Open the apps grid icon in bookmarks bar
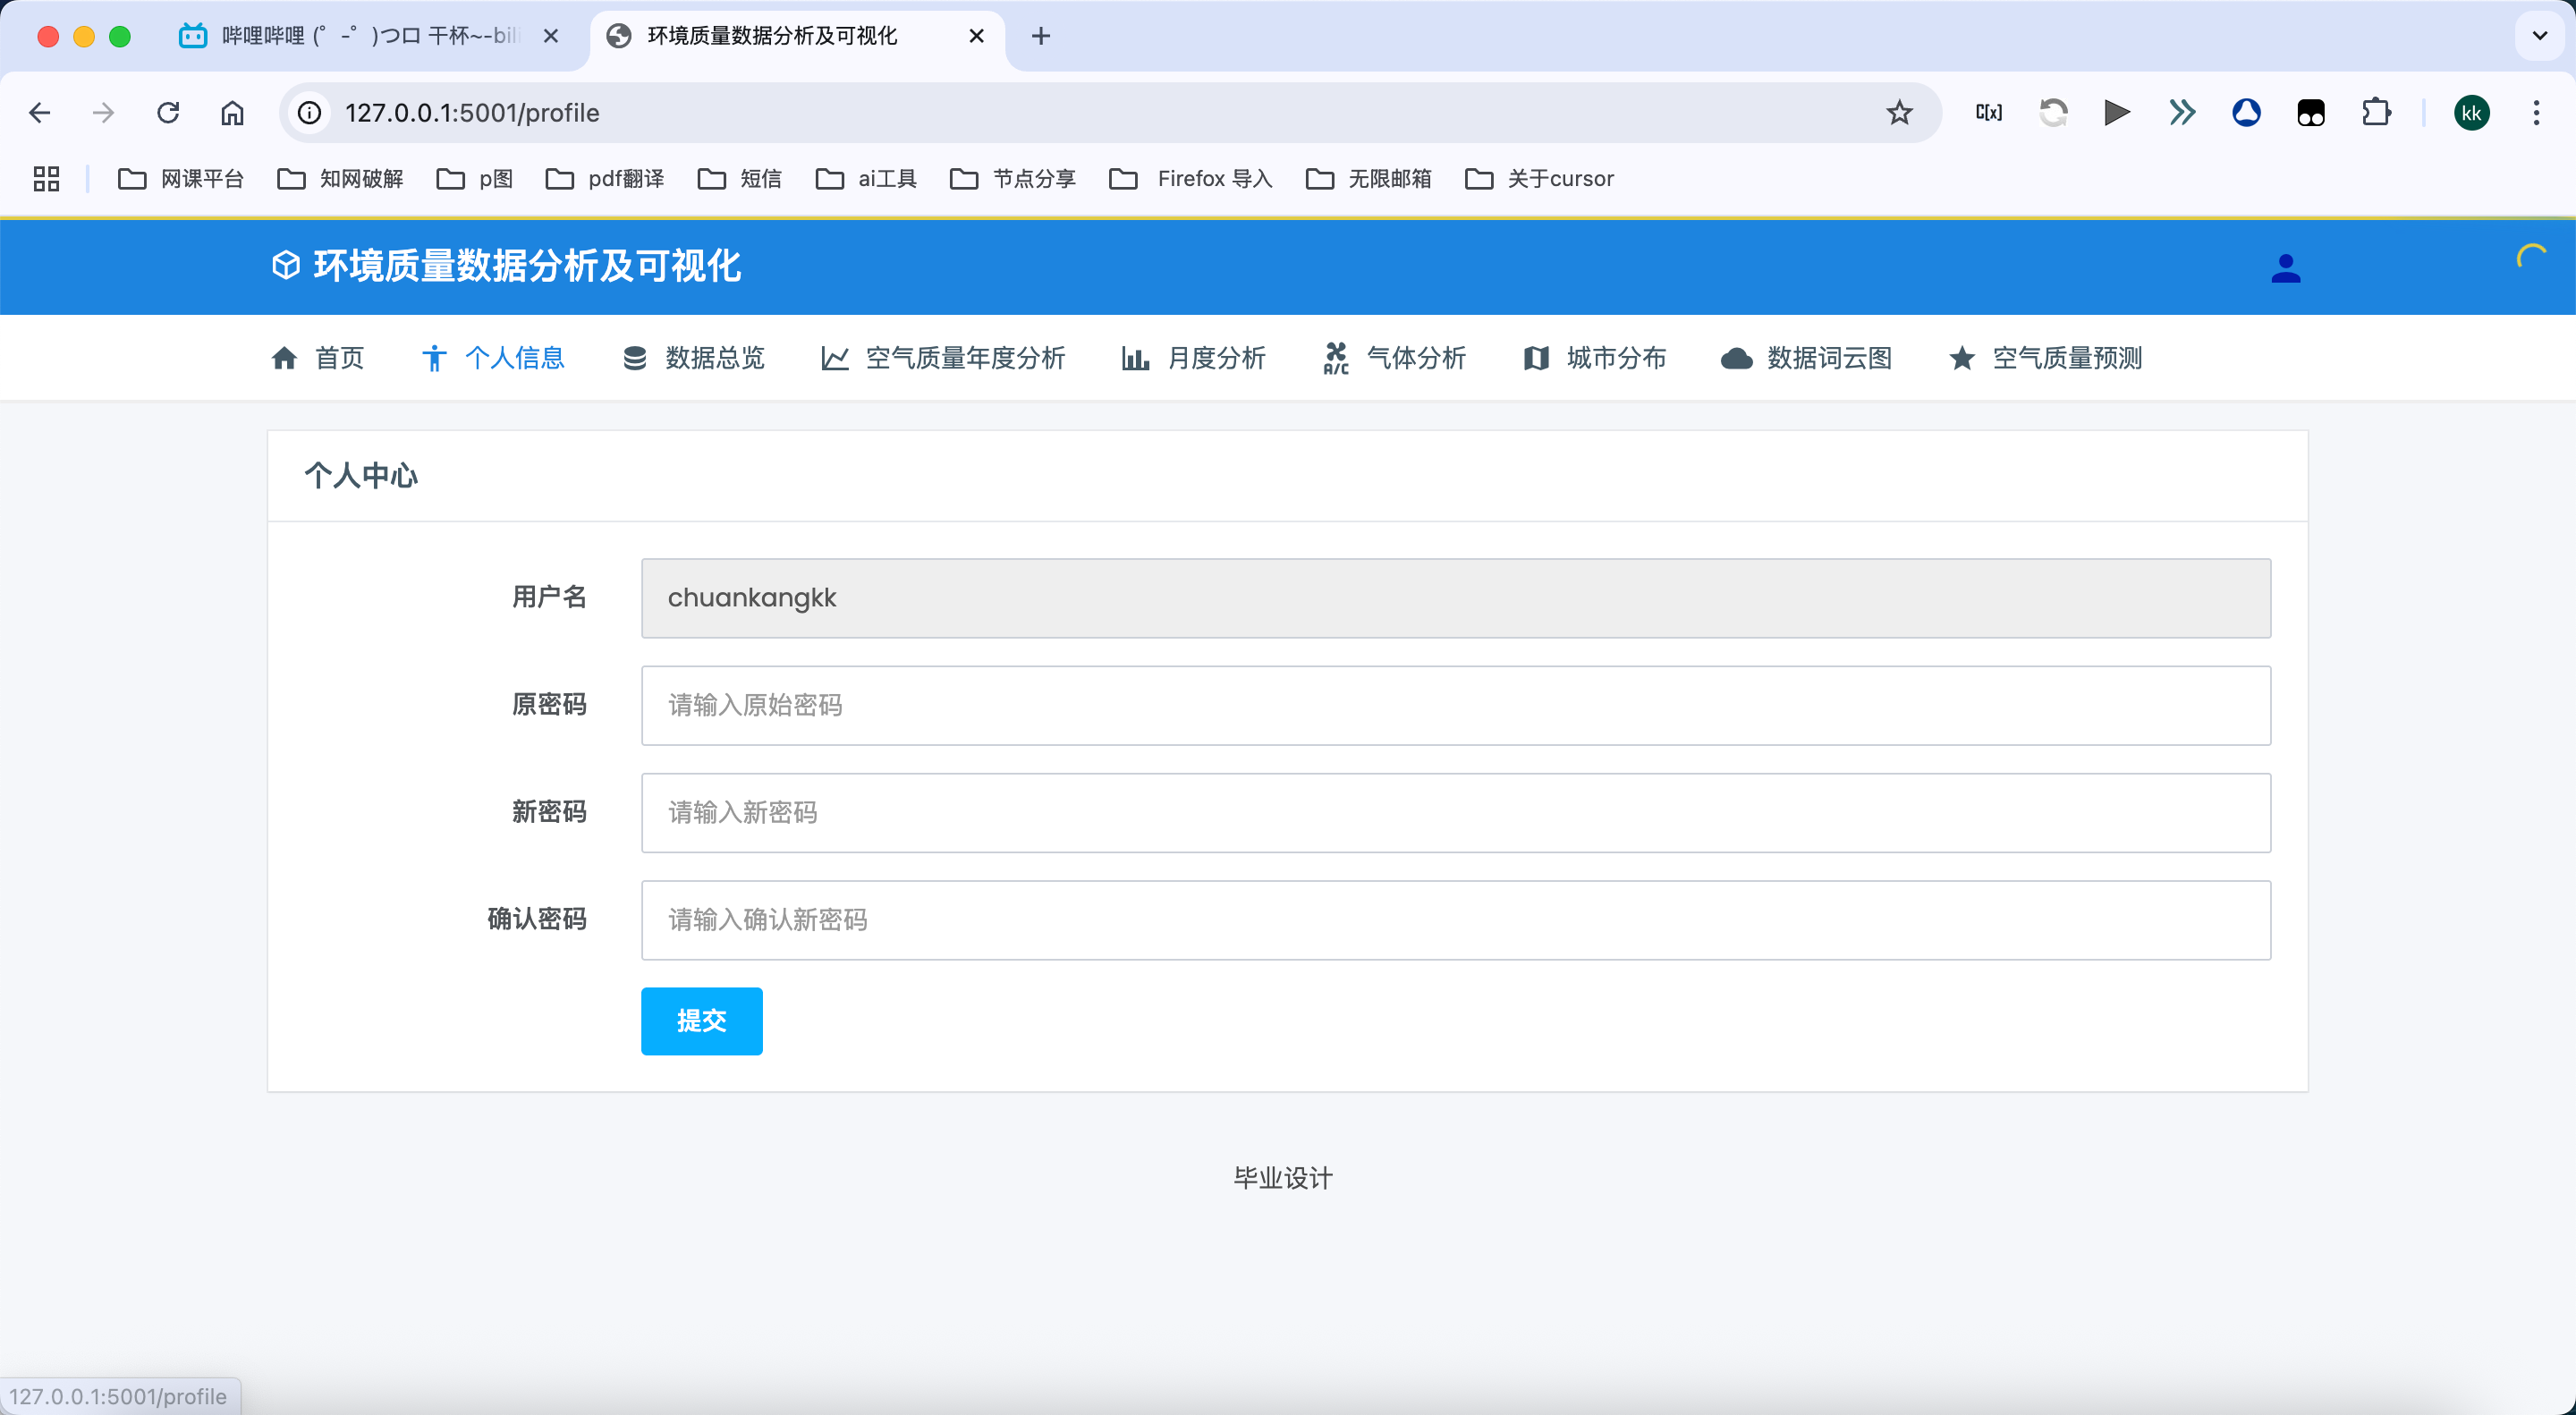The image size is (2576, 1415). click(x=46, y=179)
